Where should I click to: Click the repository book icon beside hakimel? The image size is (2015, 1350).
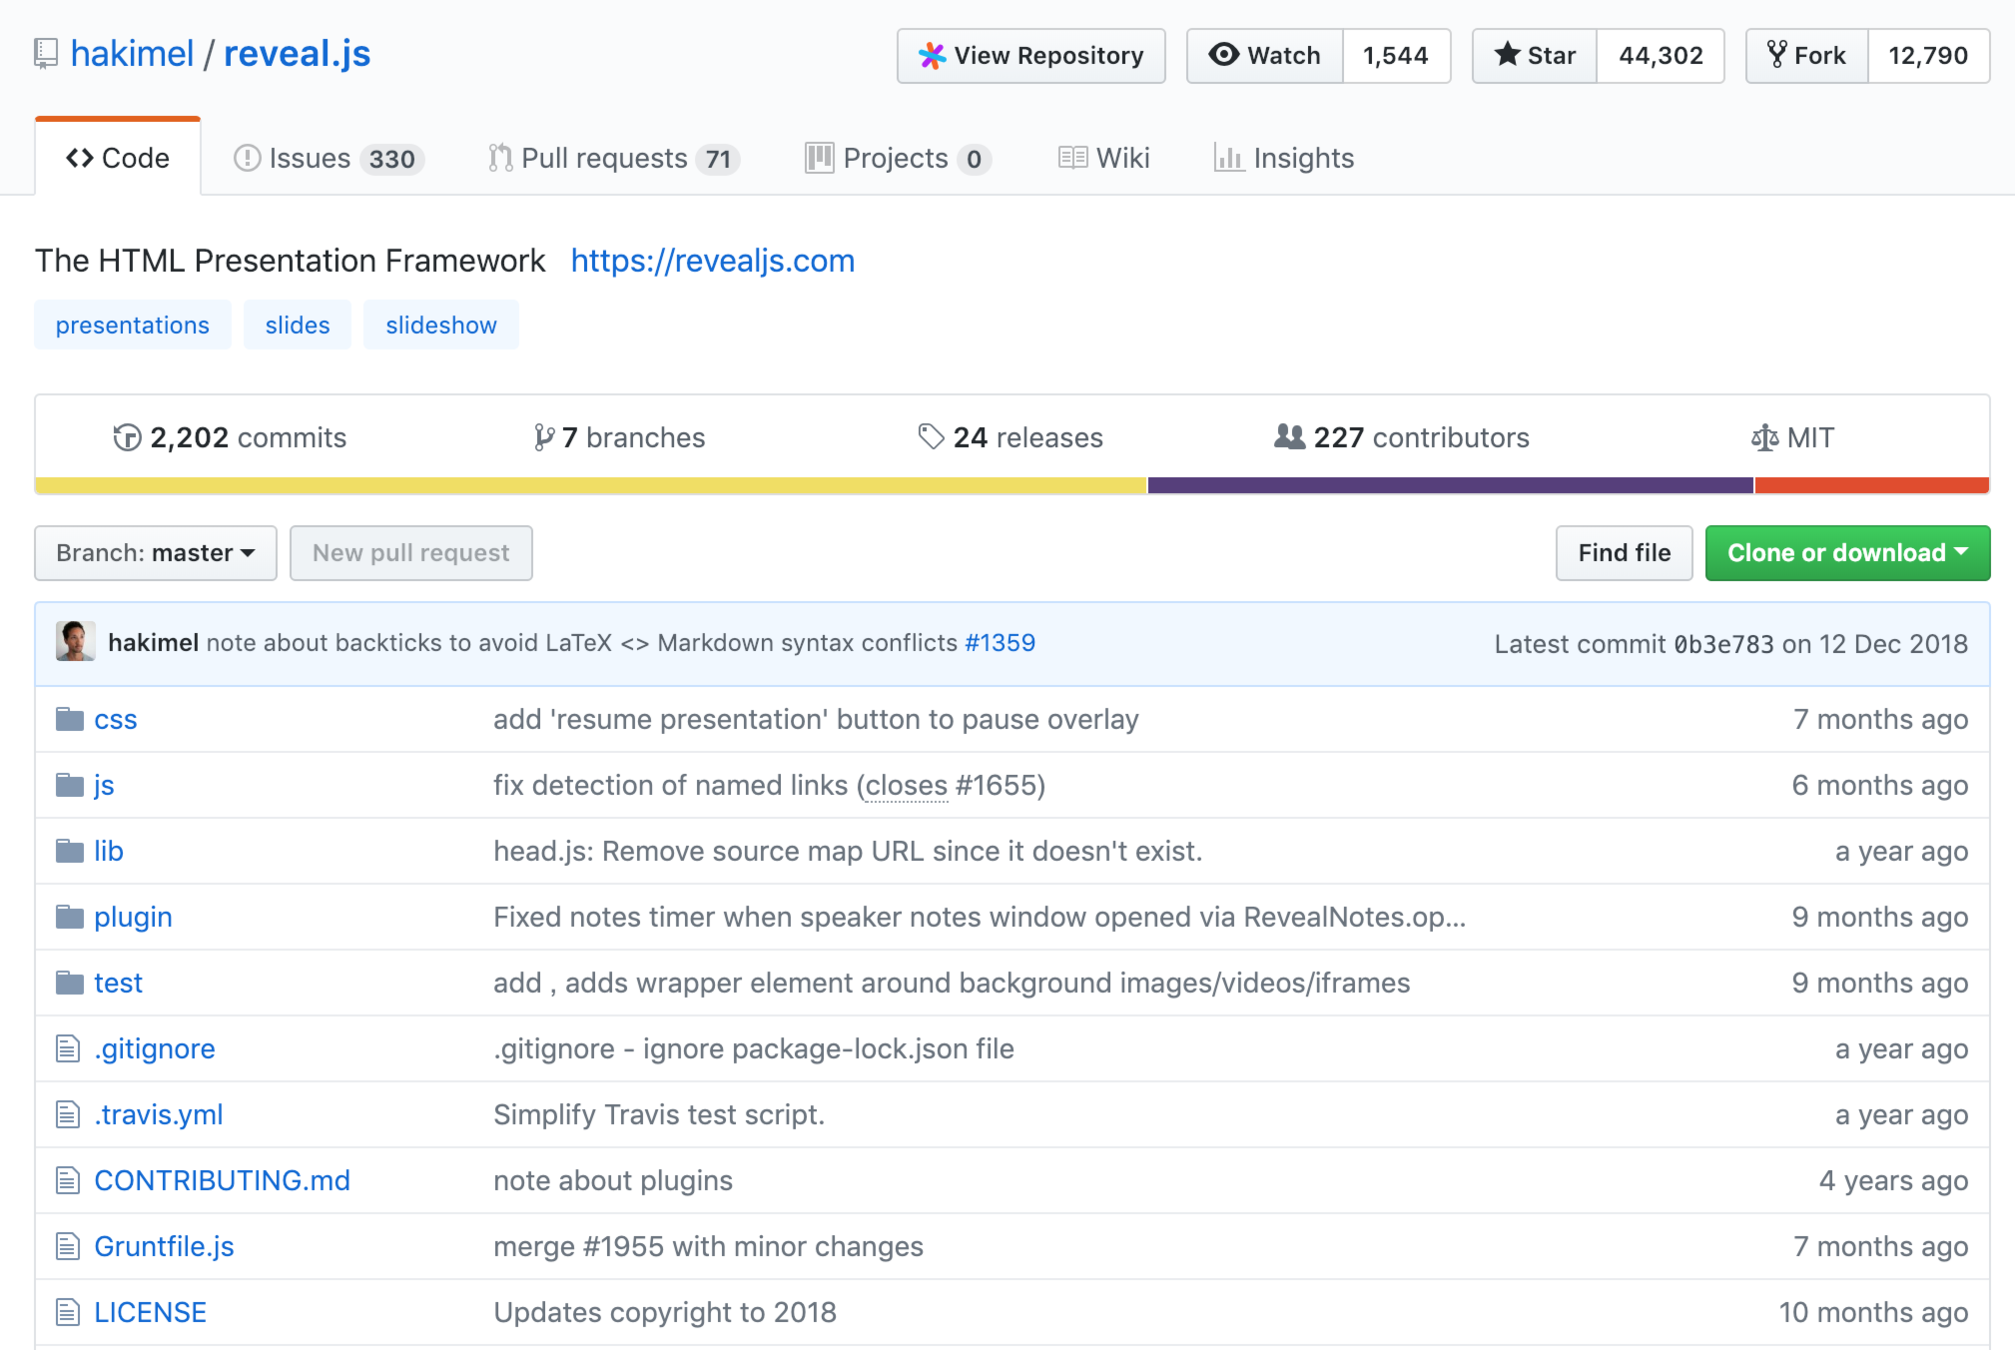[x=45, y=54]
